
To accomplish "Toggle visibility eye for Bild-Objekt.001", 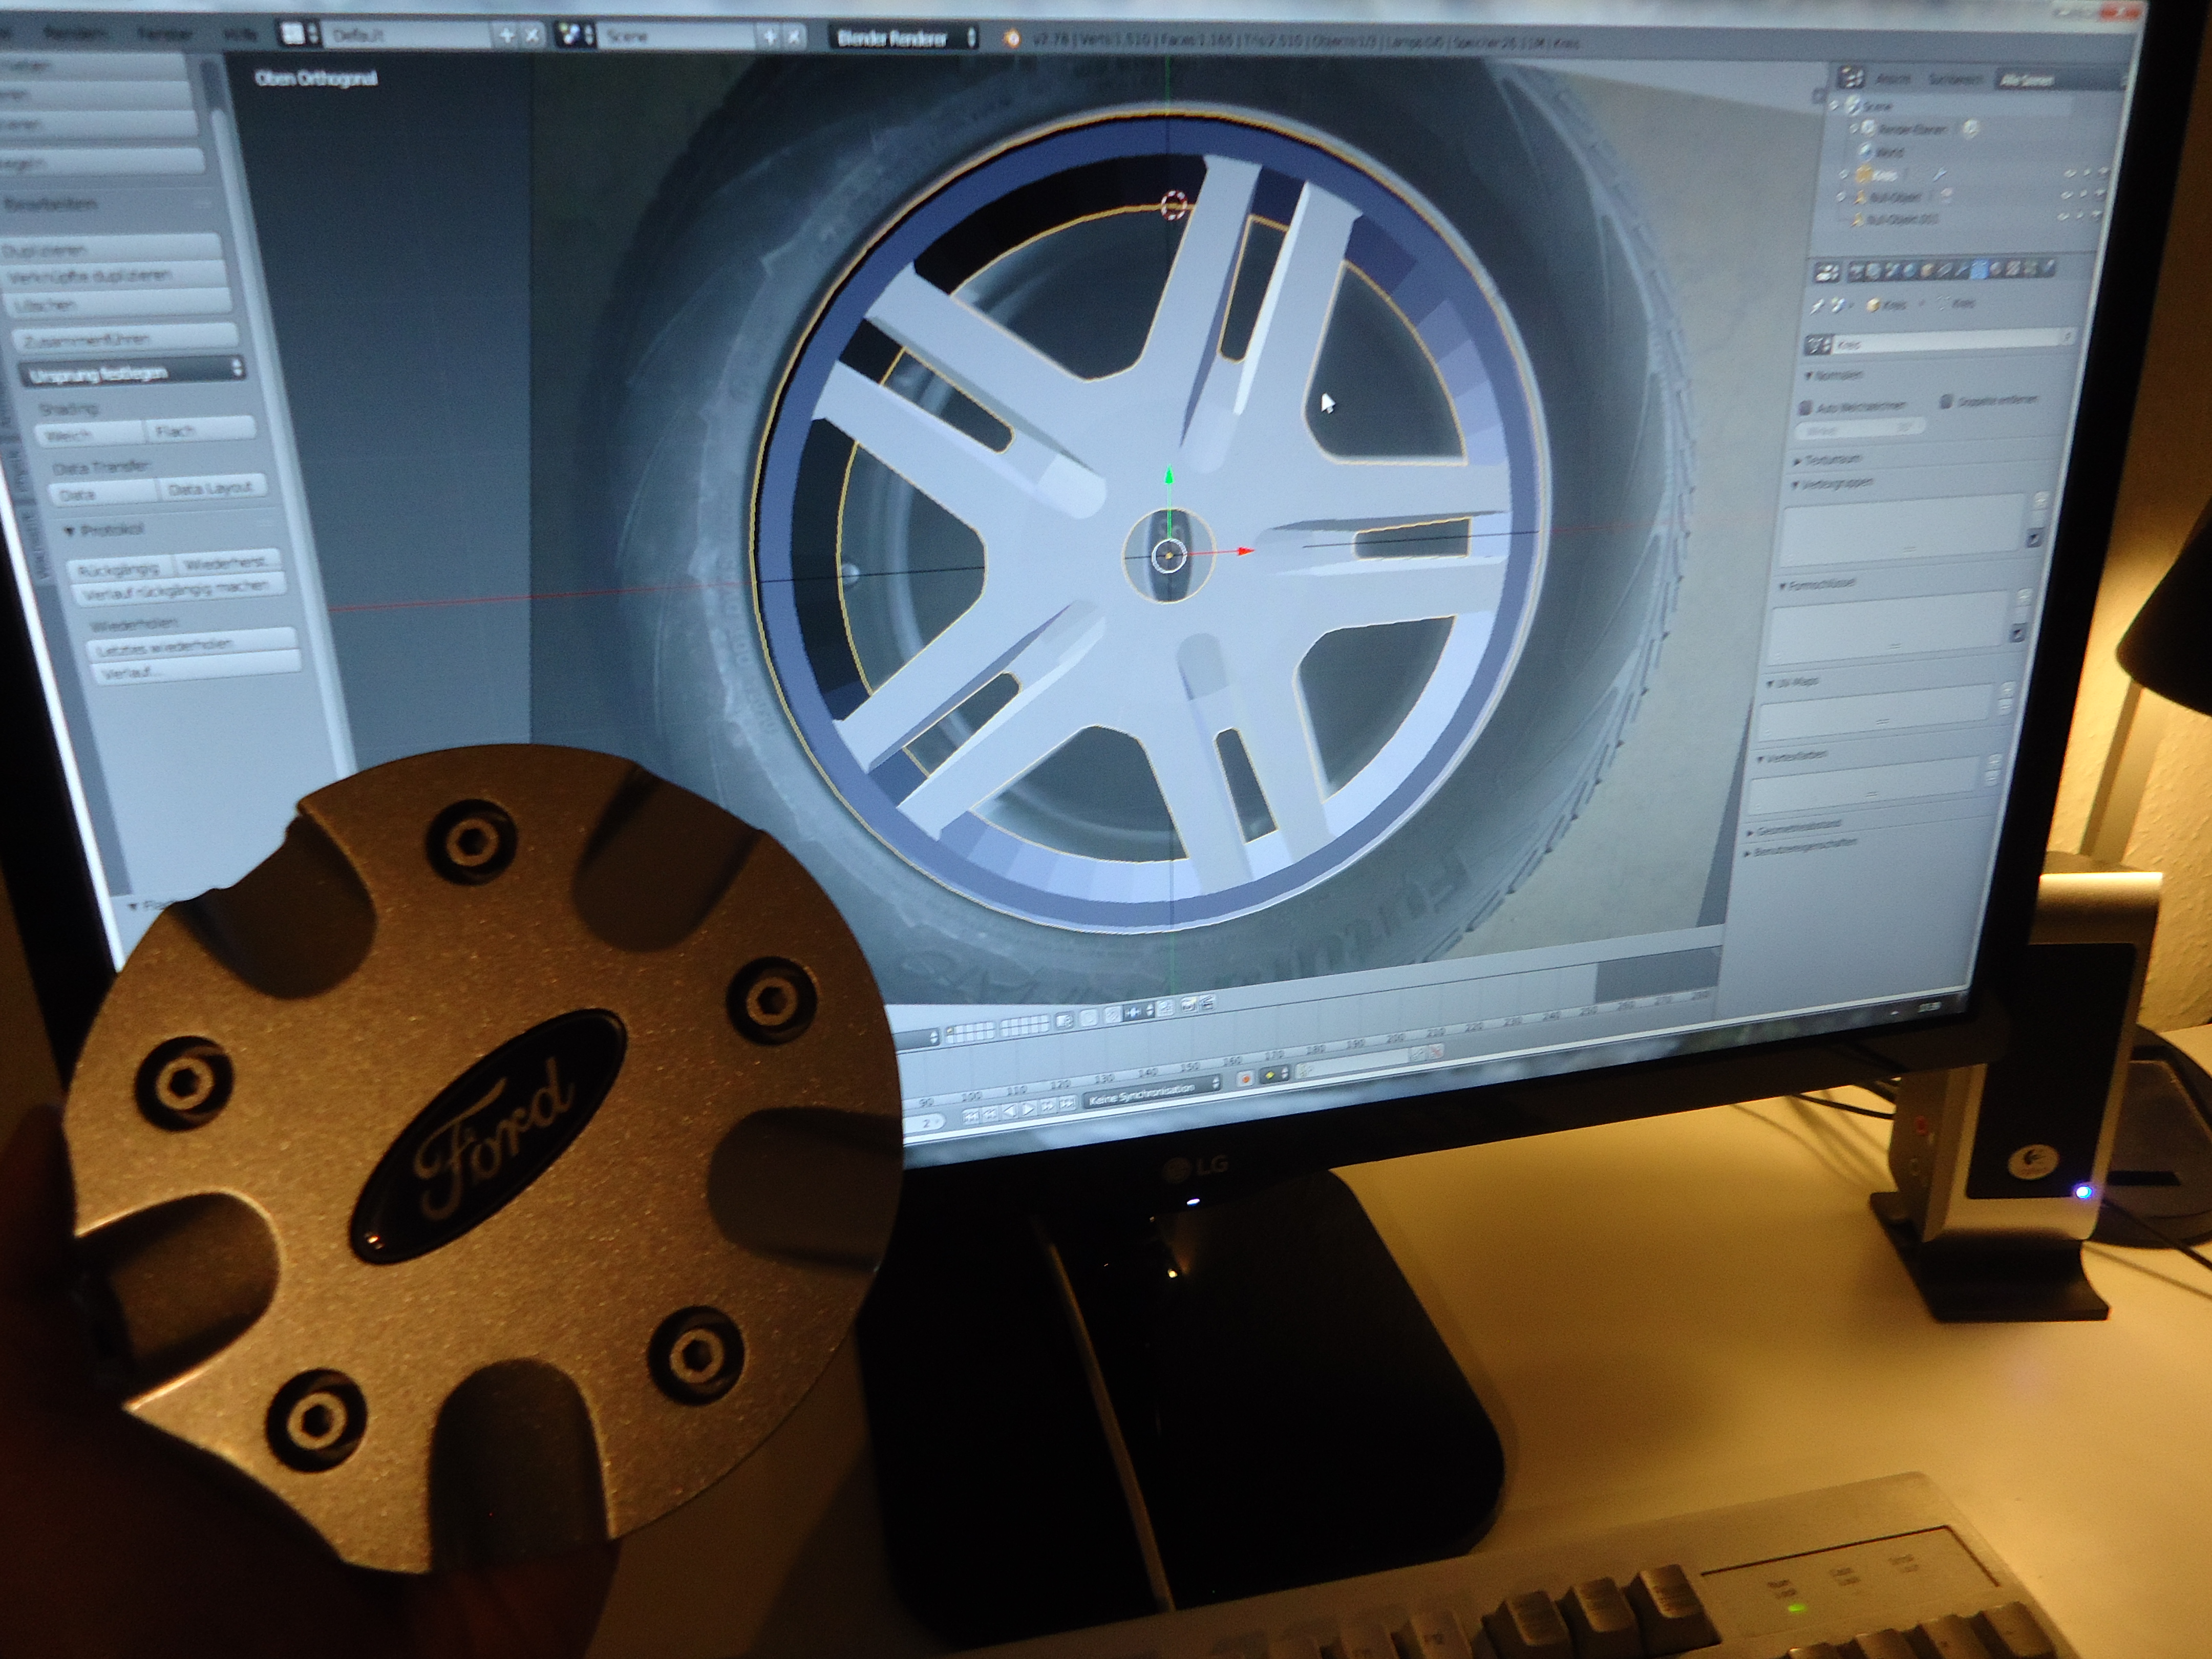I will coord(2064,218).
